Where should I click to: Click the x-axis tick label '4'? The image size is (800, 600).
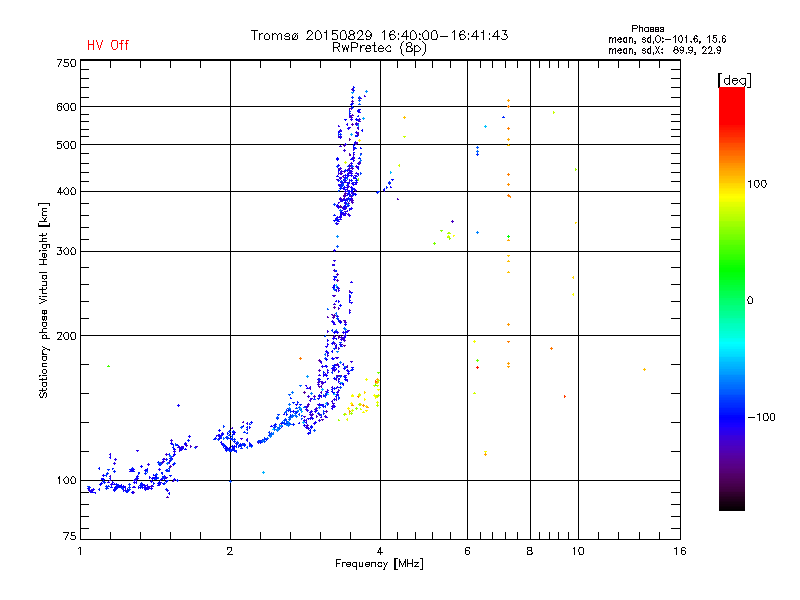pyautogui.click(x=380, y=551)
